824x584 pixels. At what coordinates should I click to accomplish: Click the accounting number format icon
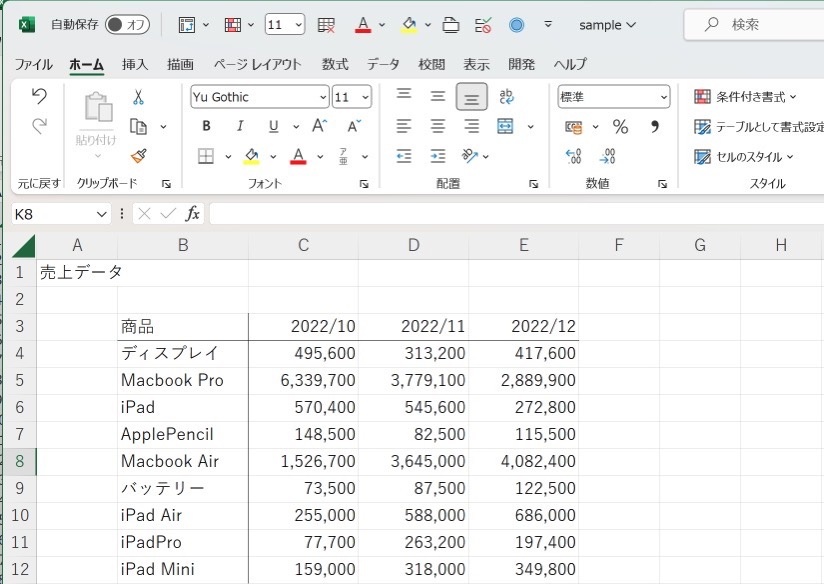(x=574, y=127)
